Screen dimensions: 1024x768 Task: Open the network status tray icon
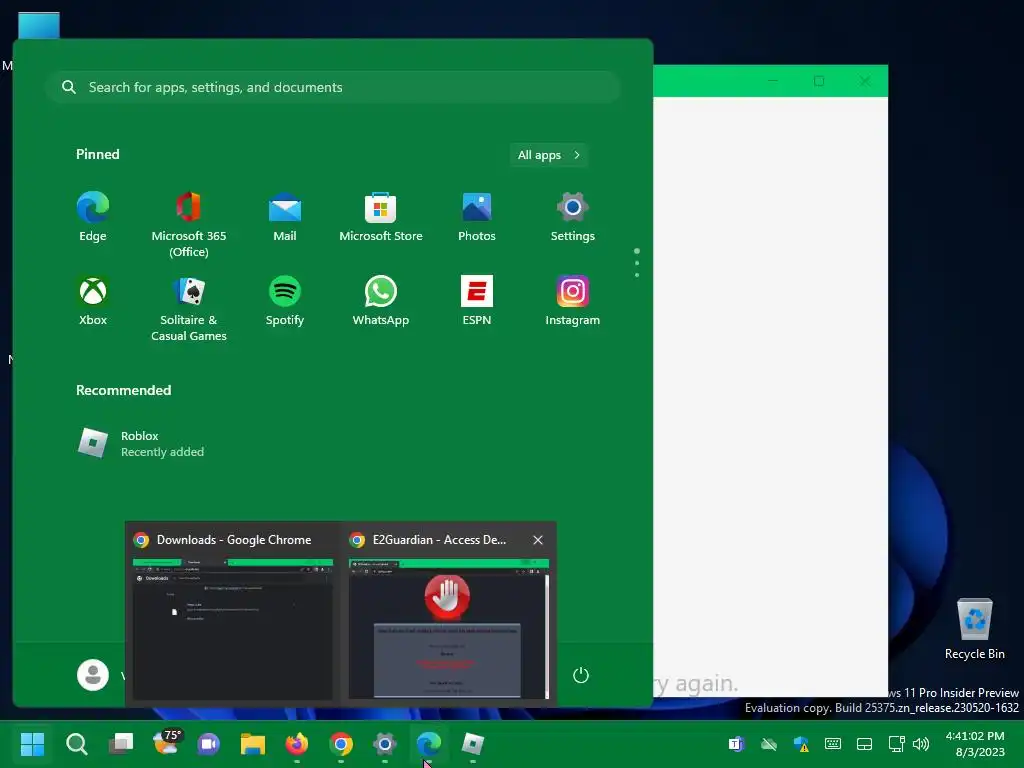[897, 743]
